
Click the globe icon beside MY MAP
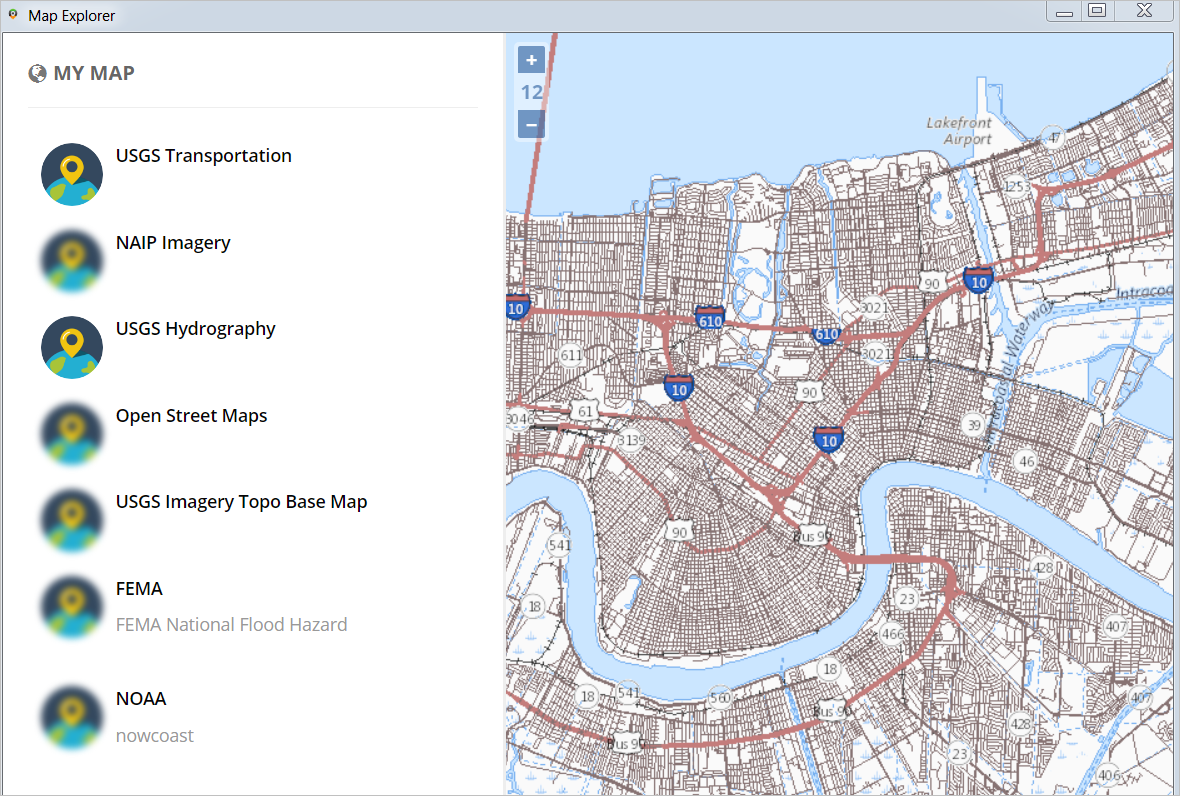point(38,74)
